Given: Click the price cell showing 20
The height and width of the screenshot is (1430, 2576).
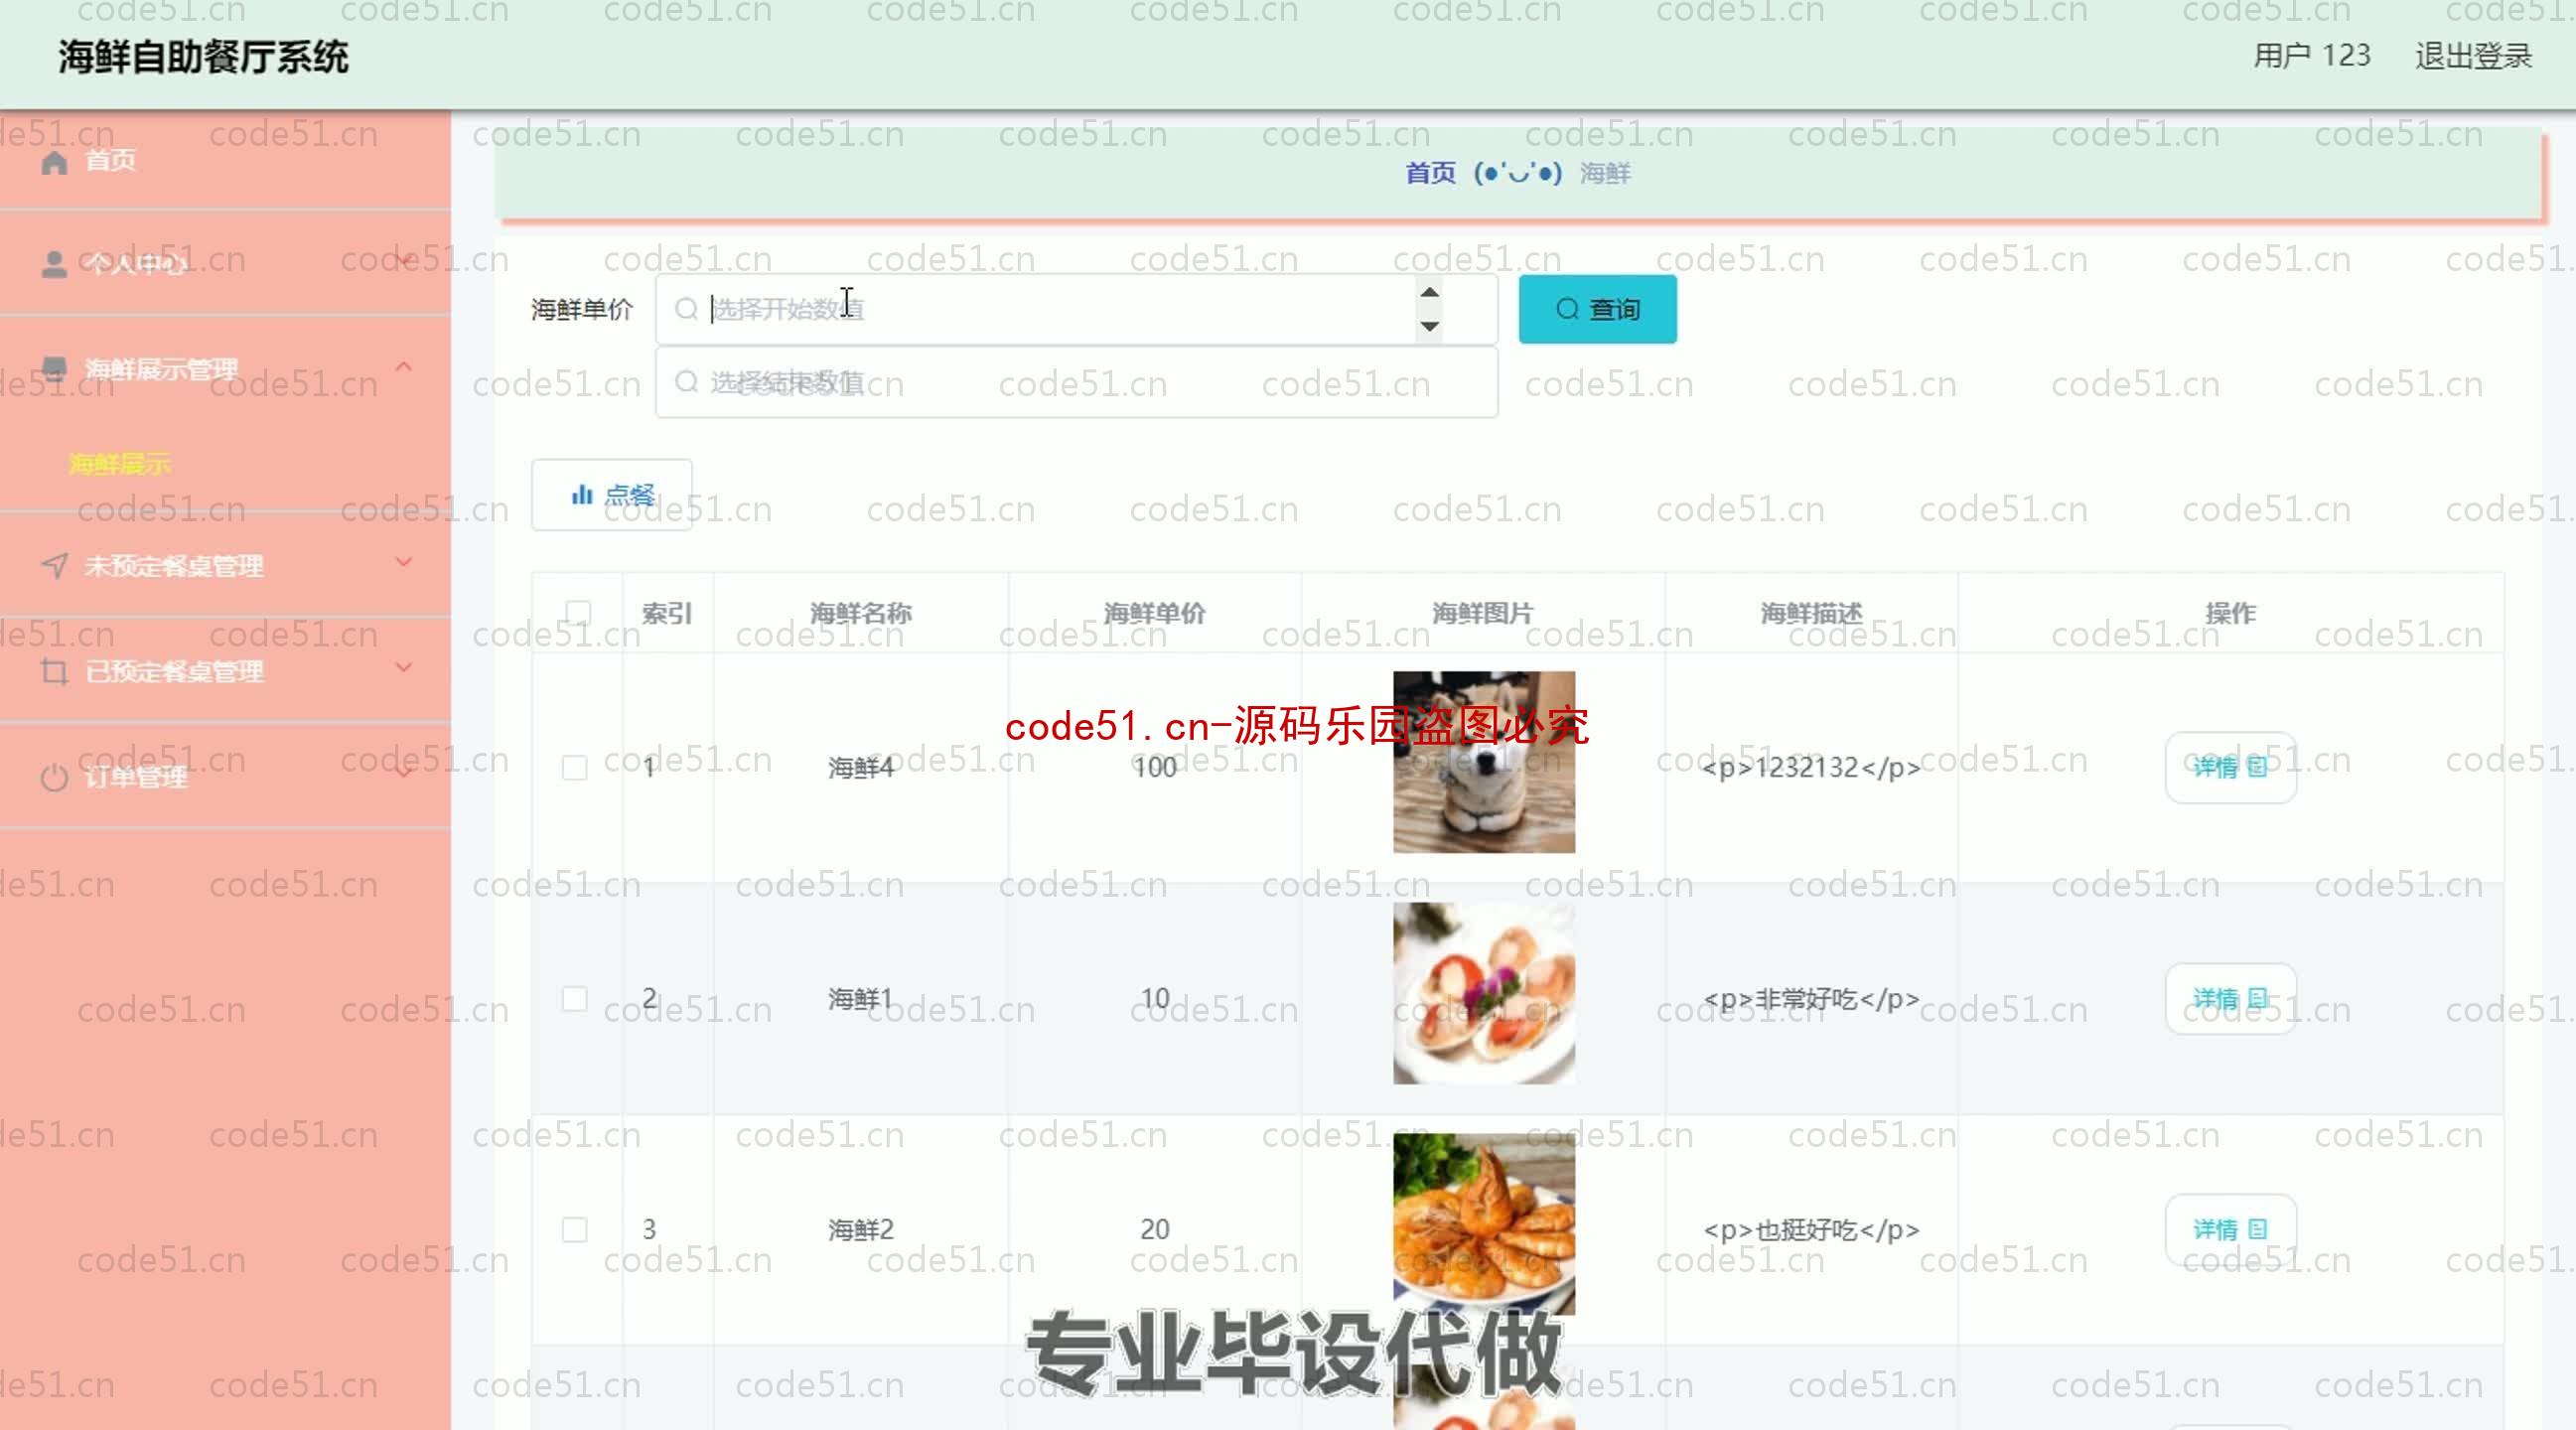Looking at the screenshot, I should point(1155,1229).
